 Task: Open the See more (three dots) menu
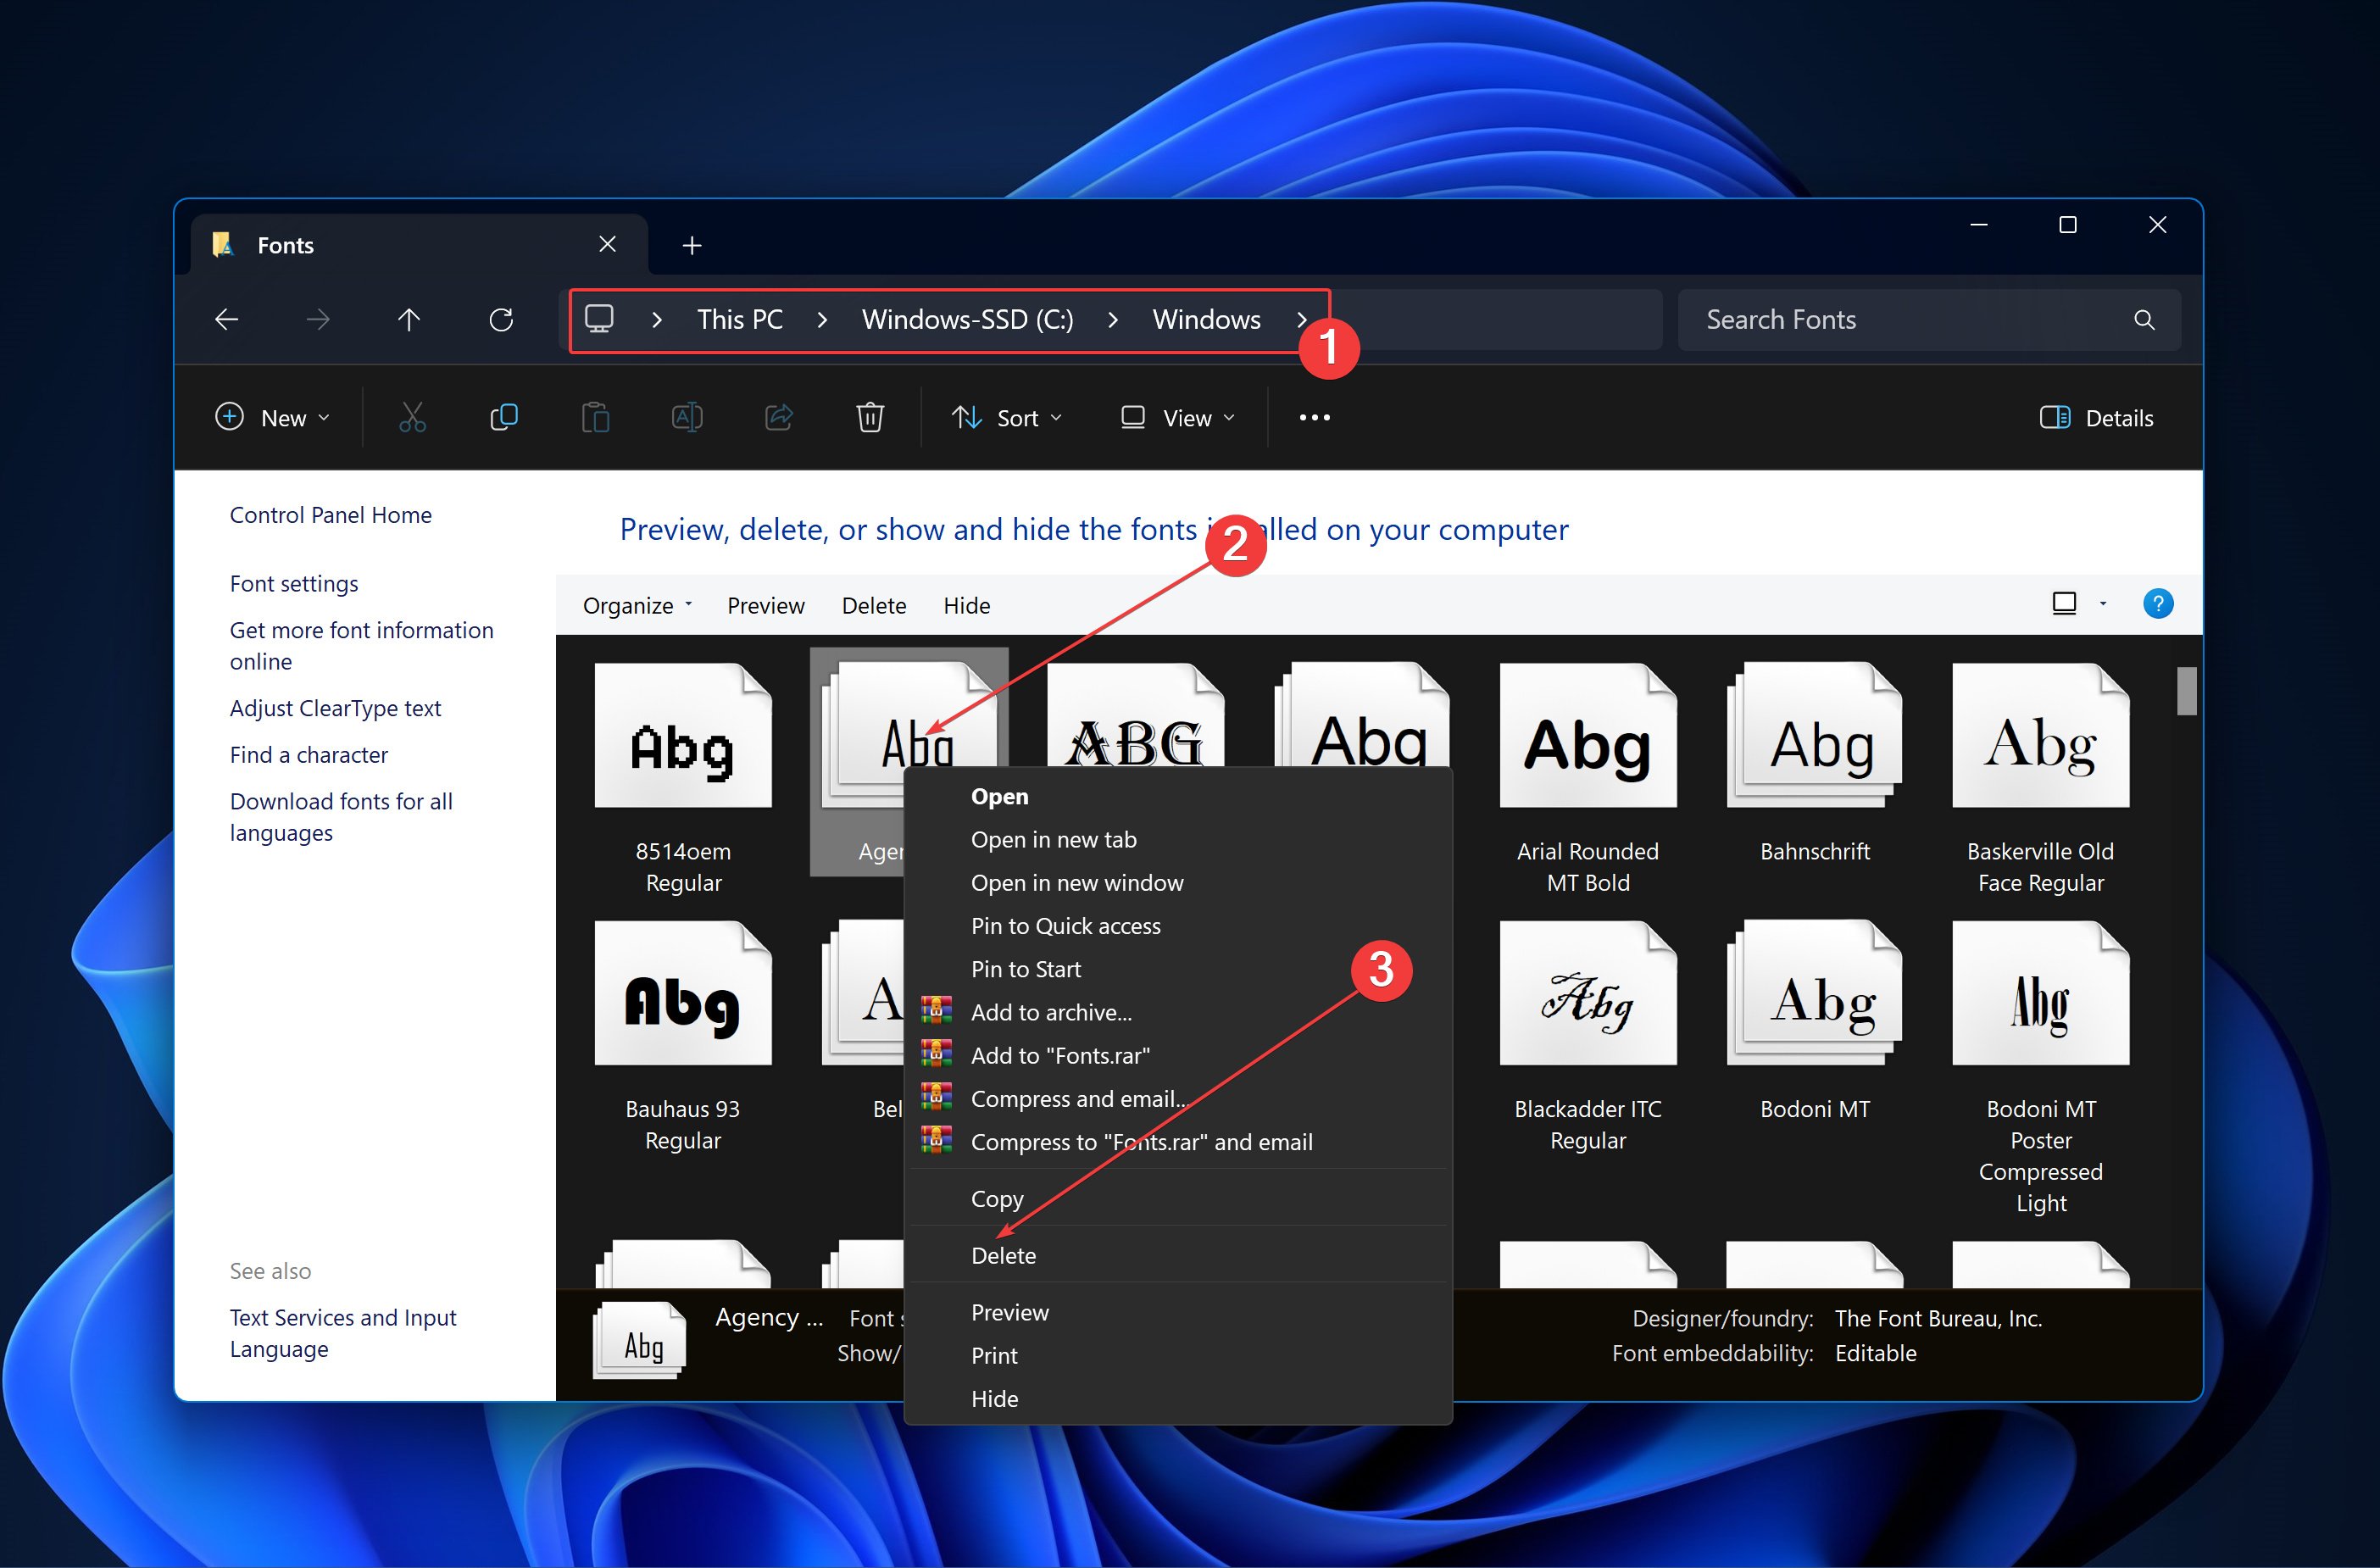1314,417
